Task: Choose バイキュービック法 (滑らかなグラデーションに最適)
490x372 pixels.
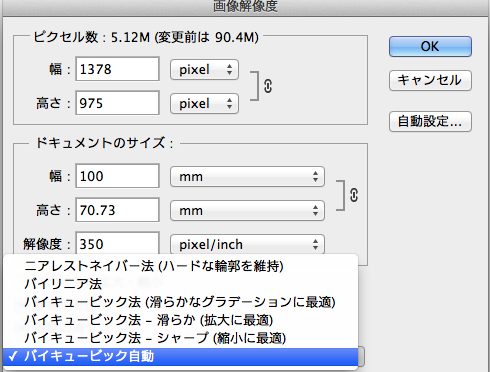Action: click(180, 302)
